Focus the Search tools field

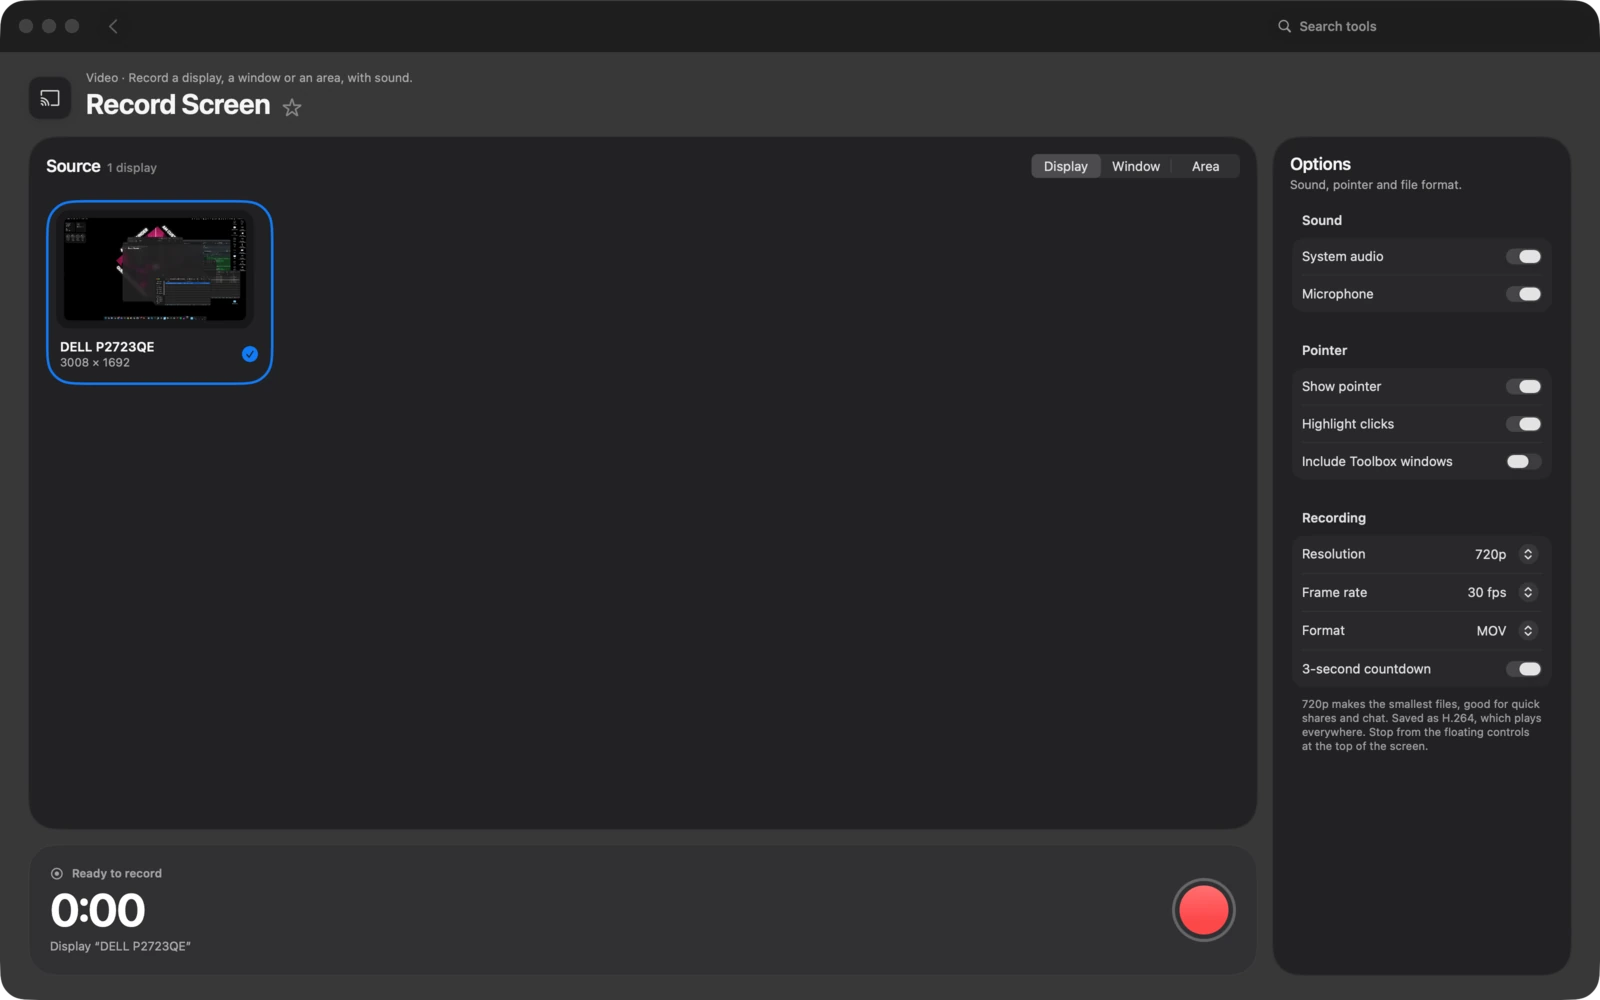[1420, 26]
